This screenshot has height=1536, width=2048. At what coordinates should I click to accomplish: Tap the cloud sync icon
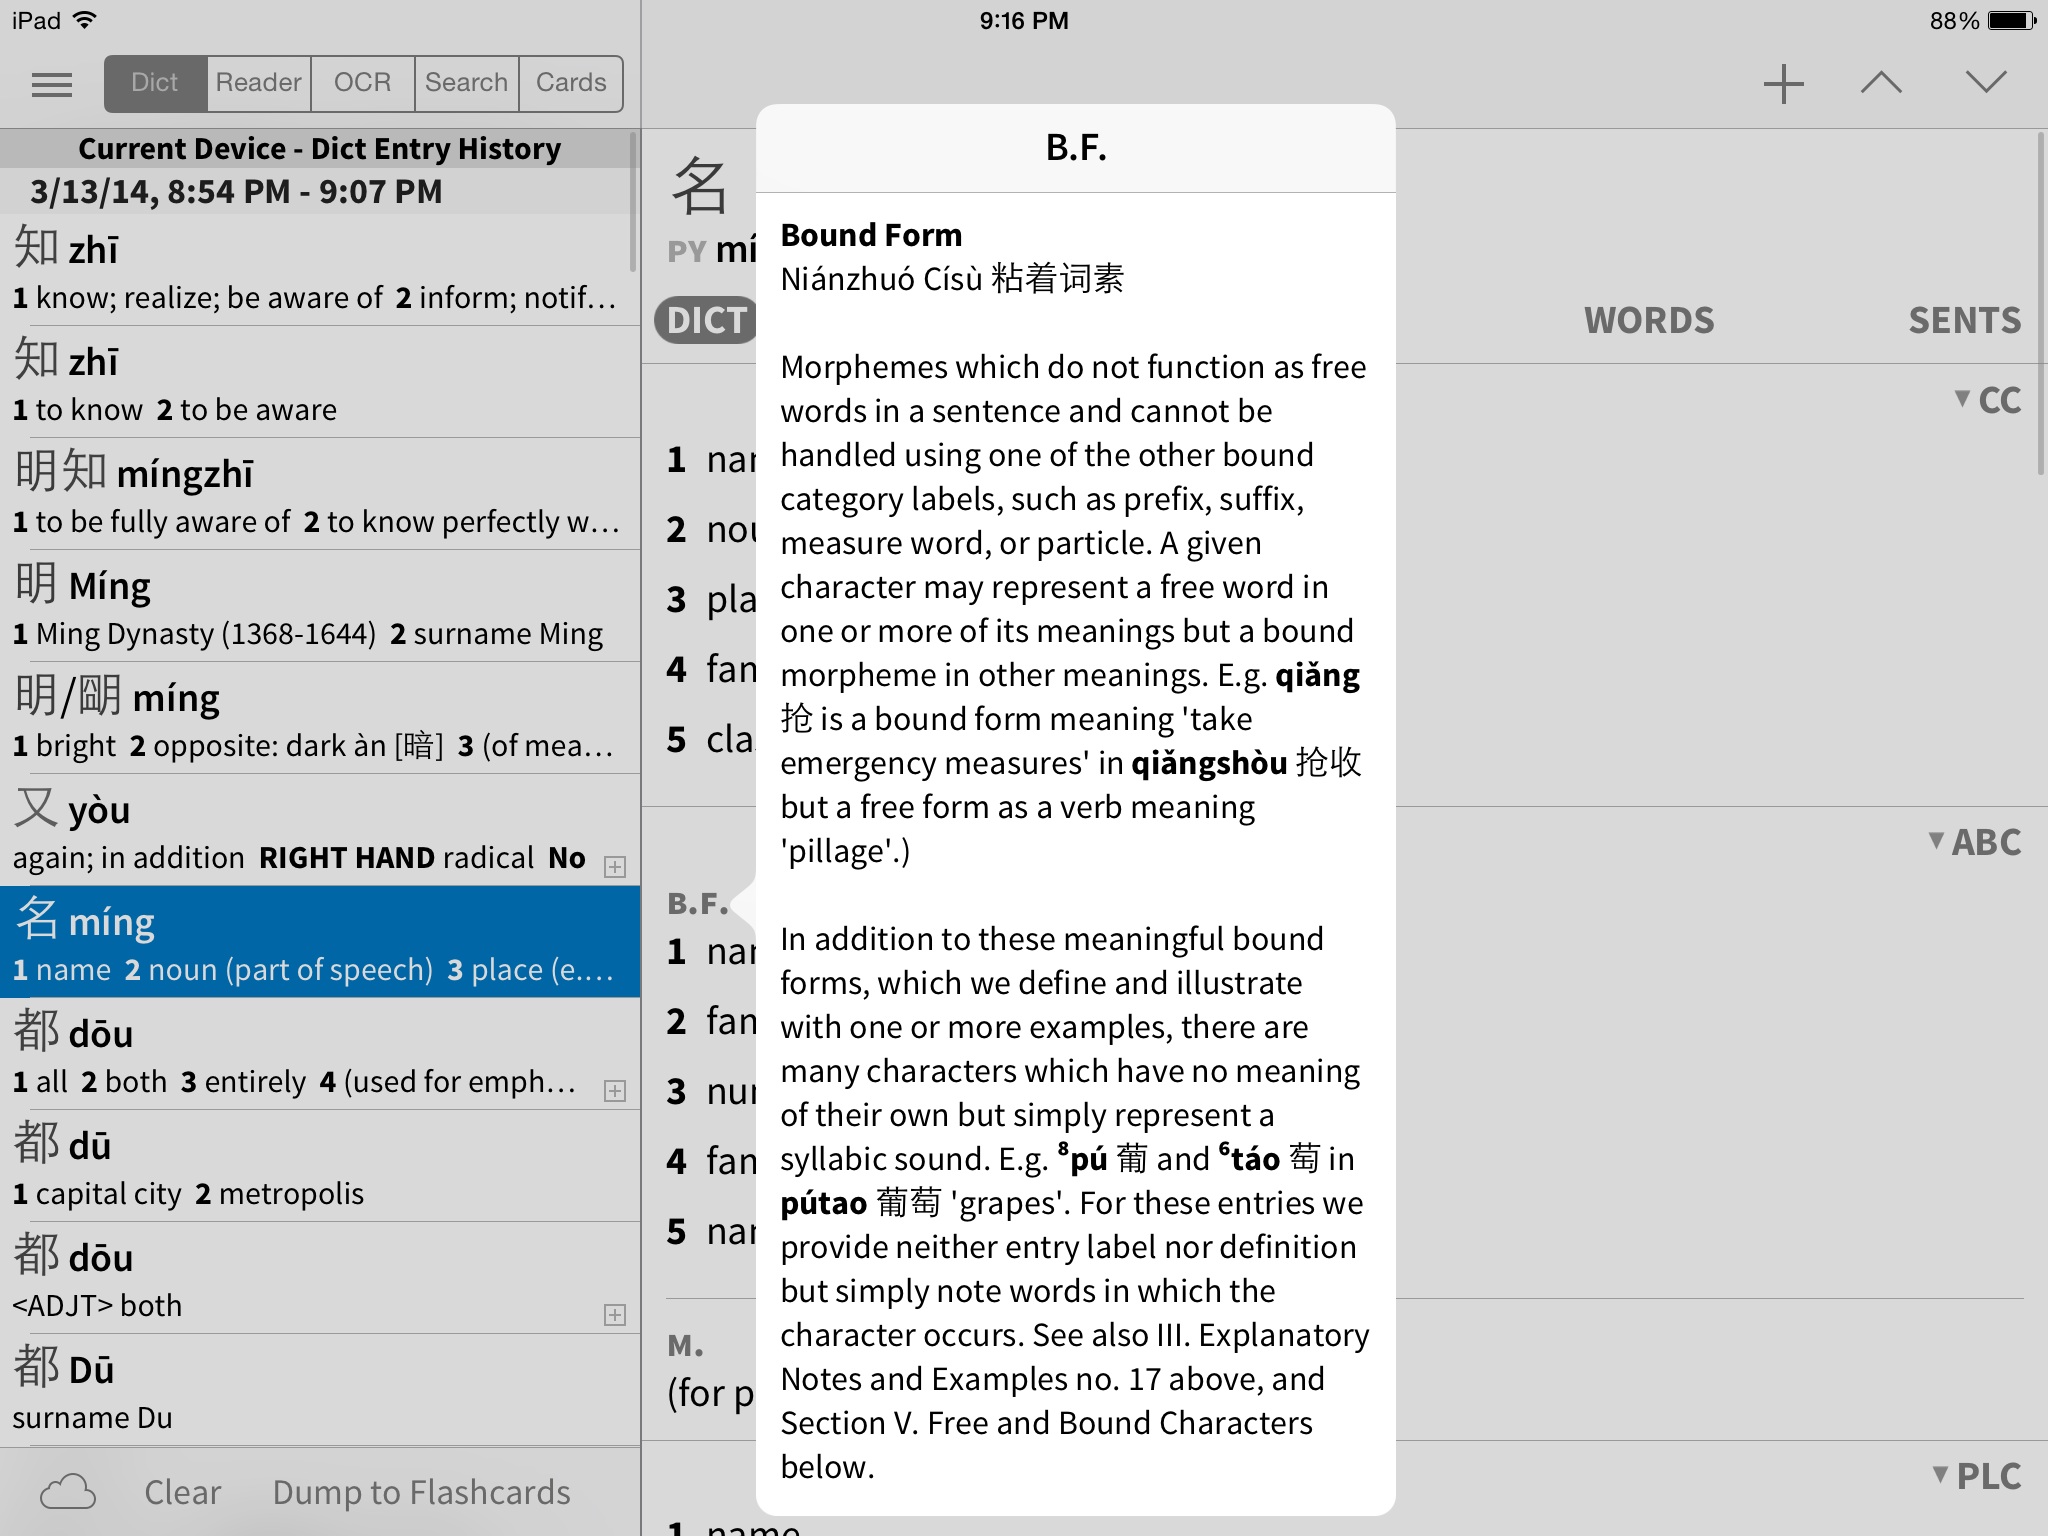pyautogui.click(x=68, y=1492)
